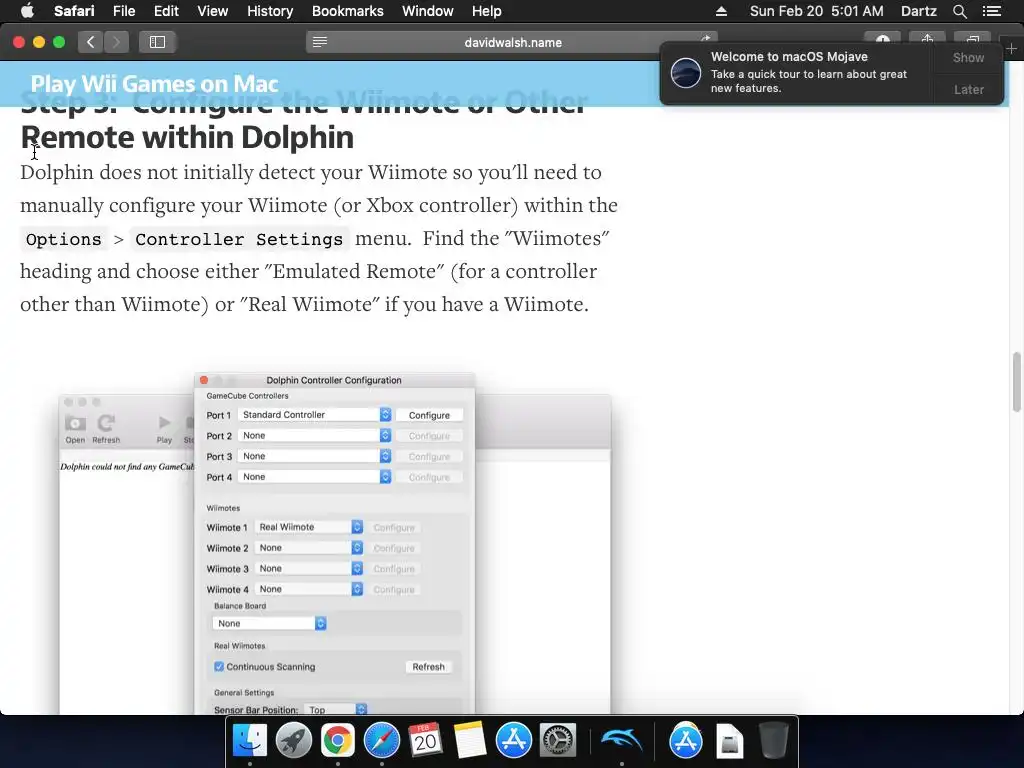Open Reader view icon in address bar
1024x768 pixels.
[319, 42]
